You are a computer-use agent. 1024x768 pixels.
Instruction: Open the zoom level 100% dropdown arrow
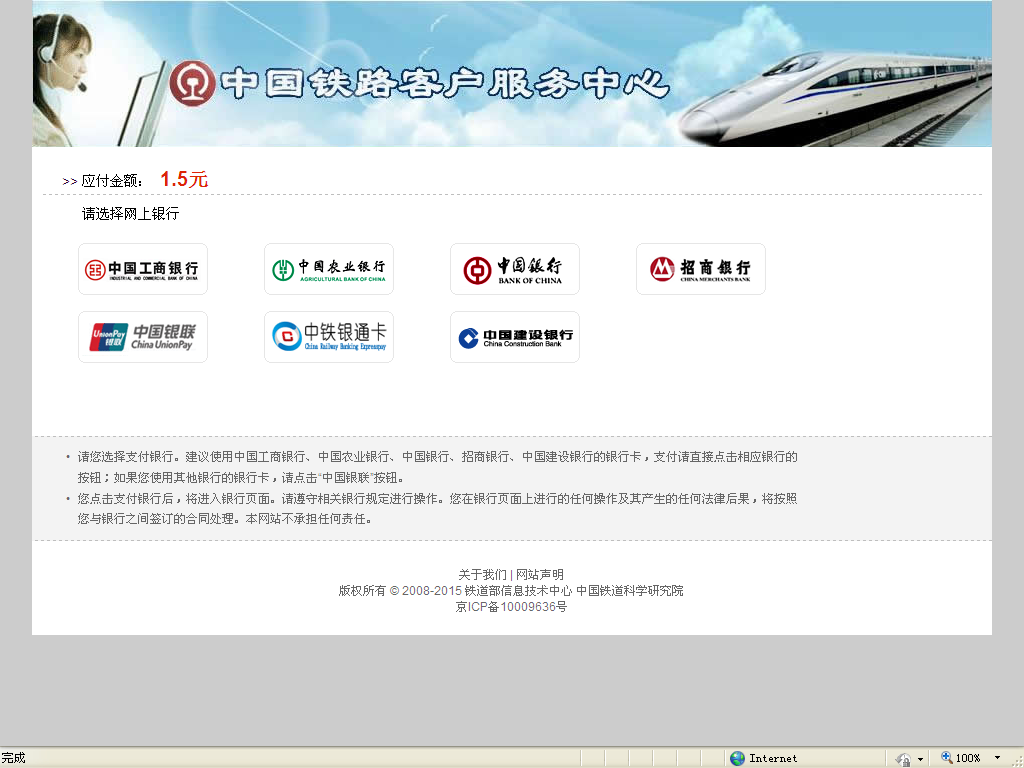click(x=997, y=758)
